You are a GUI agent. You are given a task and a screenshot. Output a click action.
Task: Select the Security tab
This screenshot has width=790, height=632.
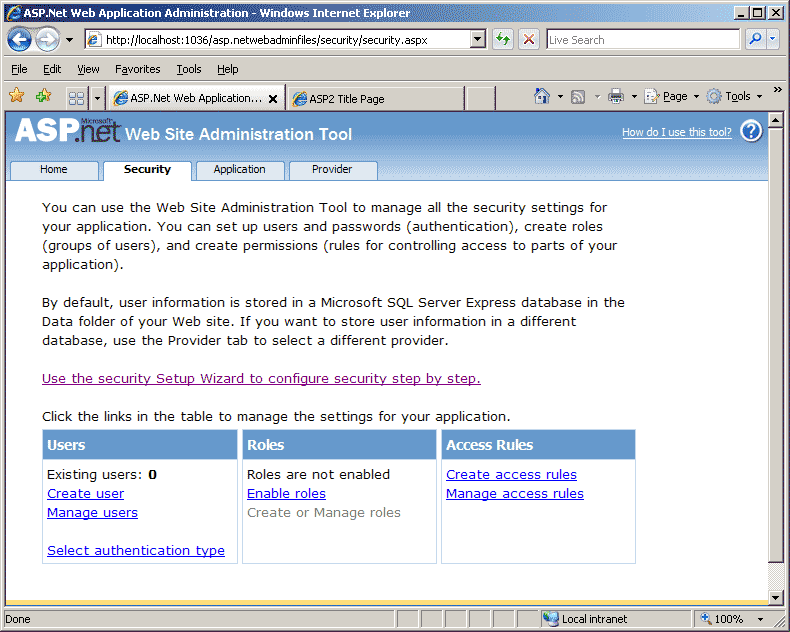[147, 170]
